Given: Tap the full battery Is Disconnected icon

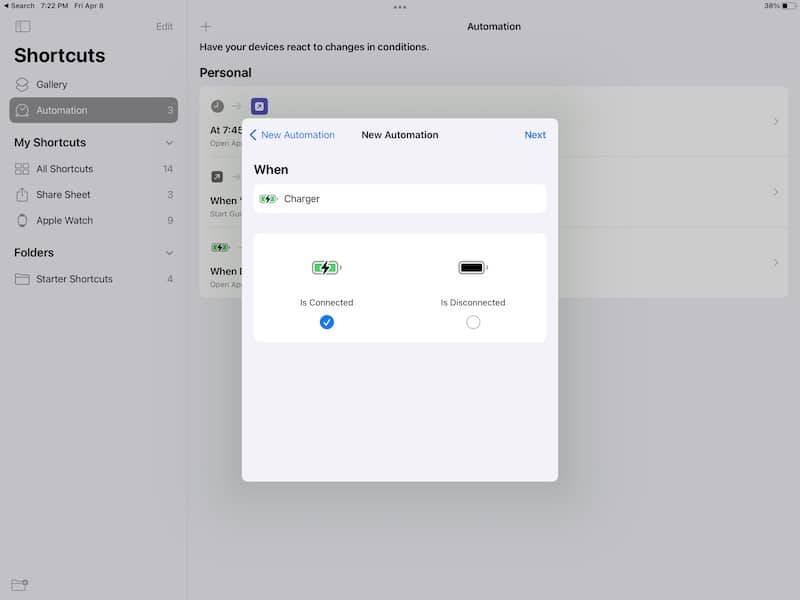Looking at the screenshot, I should (x=473, y=267).
